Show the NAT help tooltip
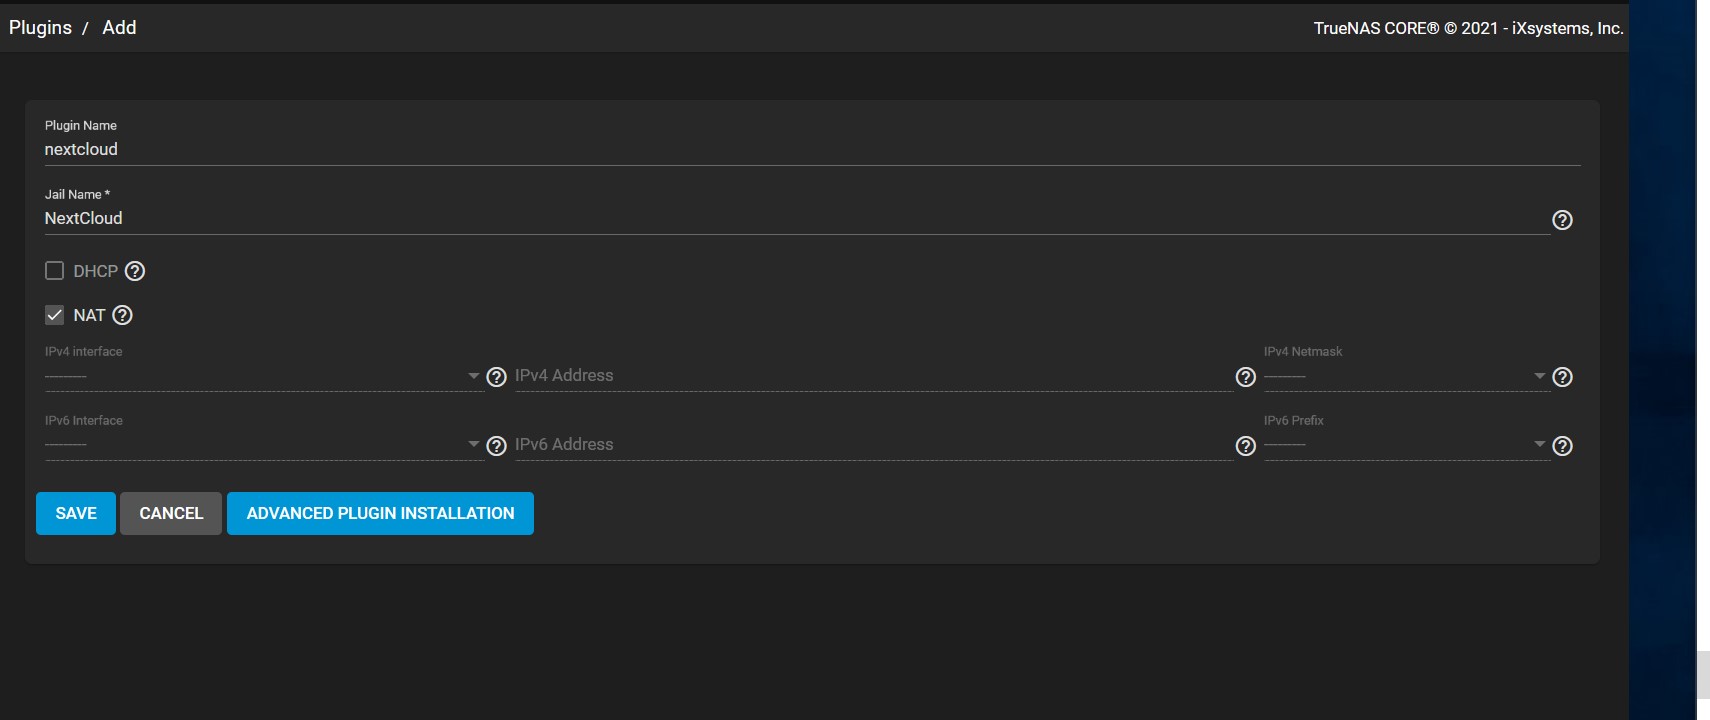Image resolution: width=1710 pixels, height=720 pixels. pyautogui.click(x=122, y=315)
